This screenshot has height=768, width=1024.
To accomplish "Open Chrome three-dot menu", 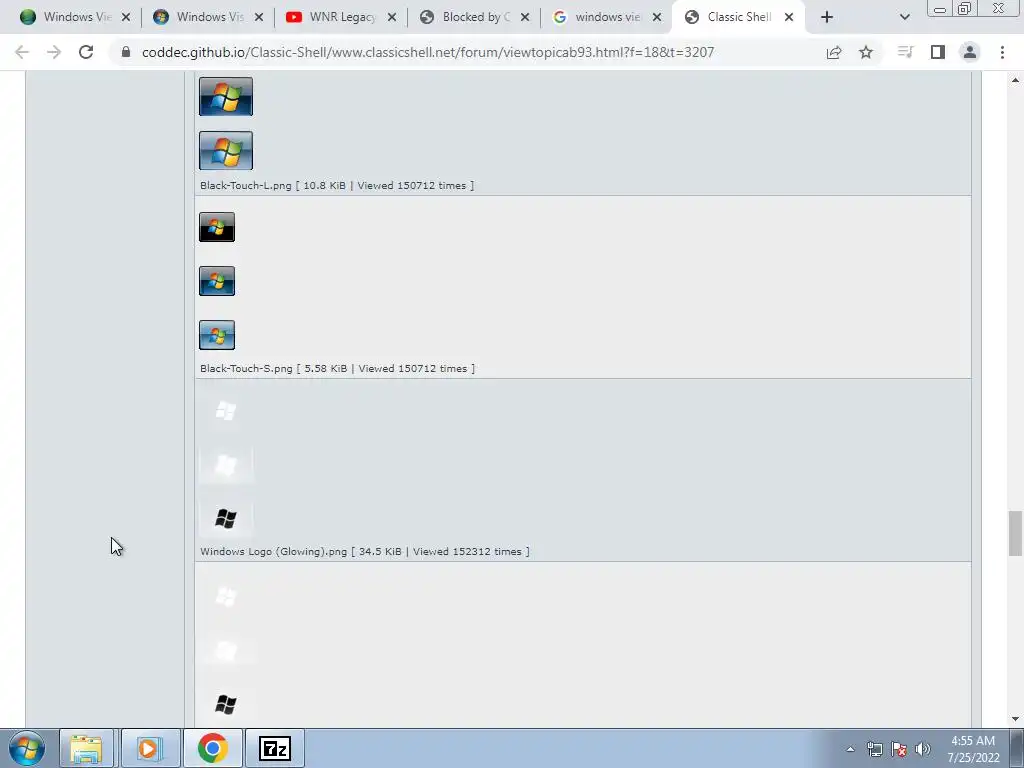I will (1002, 52).
